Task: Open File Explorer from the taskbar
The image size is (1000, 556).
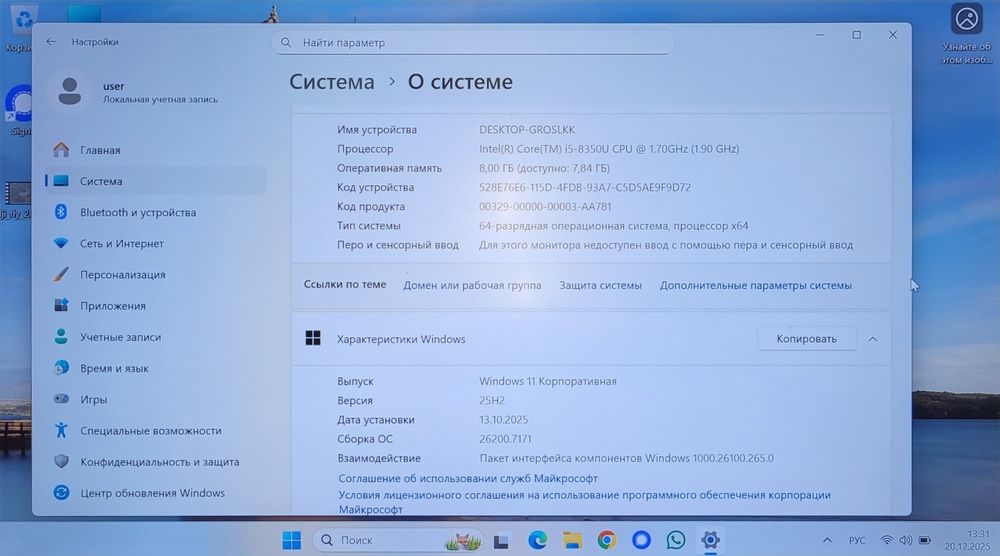Action: point(572,541)
